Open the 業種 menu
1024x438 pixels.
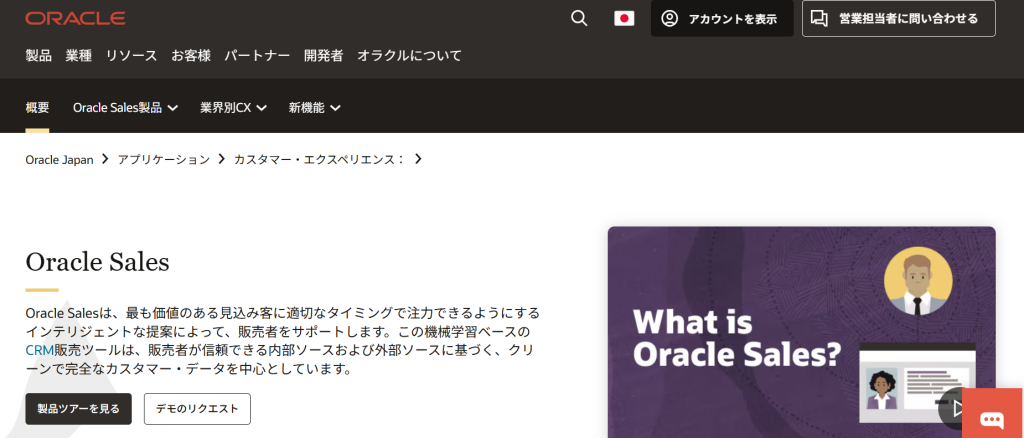pos(78,55)
